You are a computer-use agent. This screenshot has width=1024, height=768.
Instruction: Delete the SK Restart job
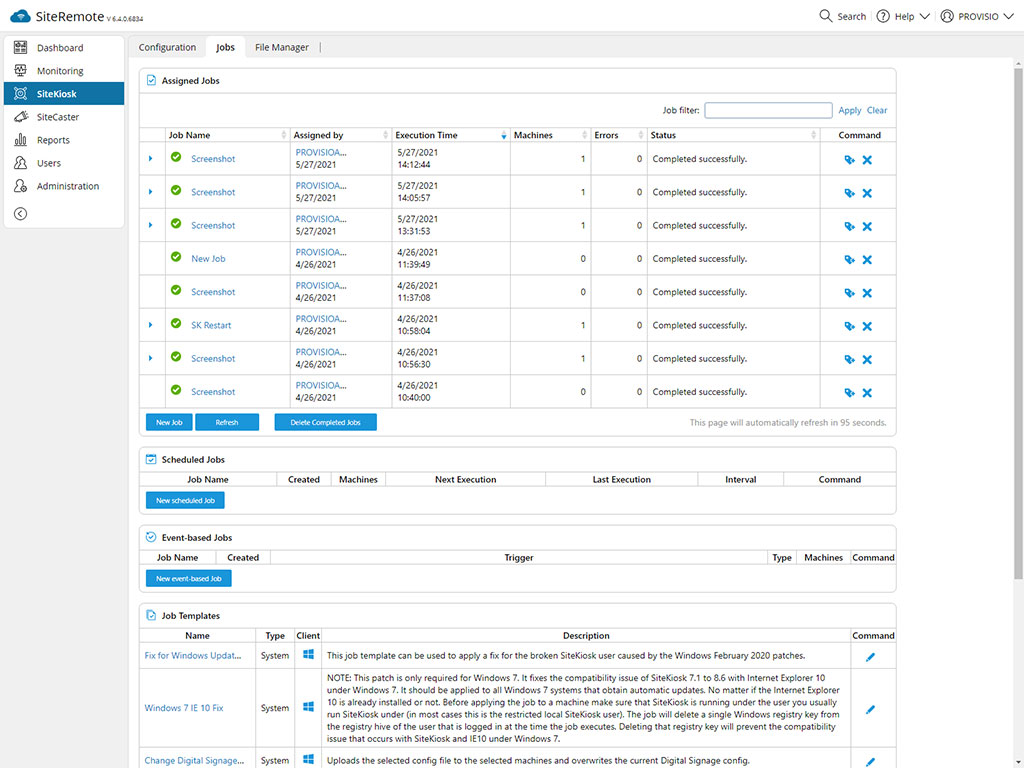point(867,326)
